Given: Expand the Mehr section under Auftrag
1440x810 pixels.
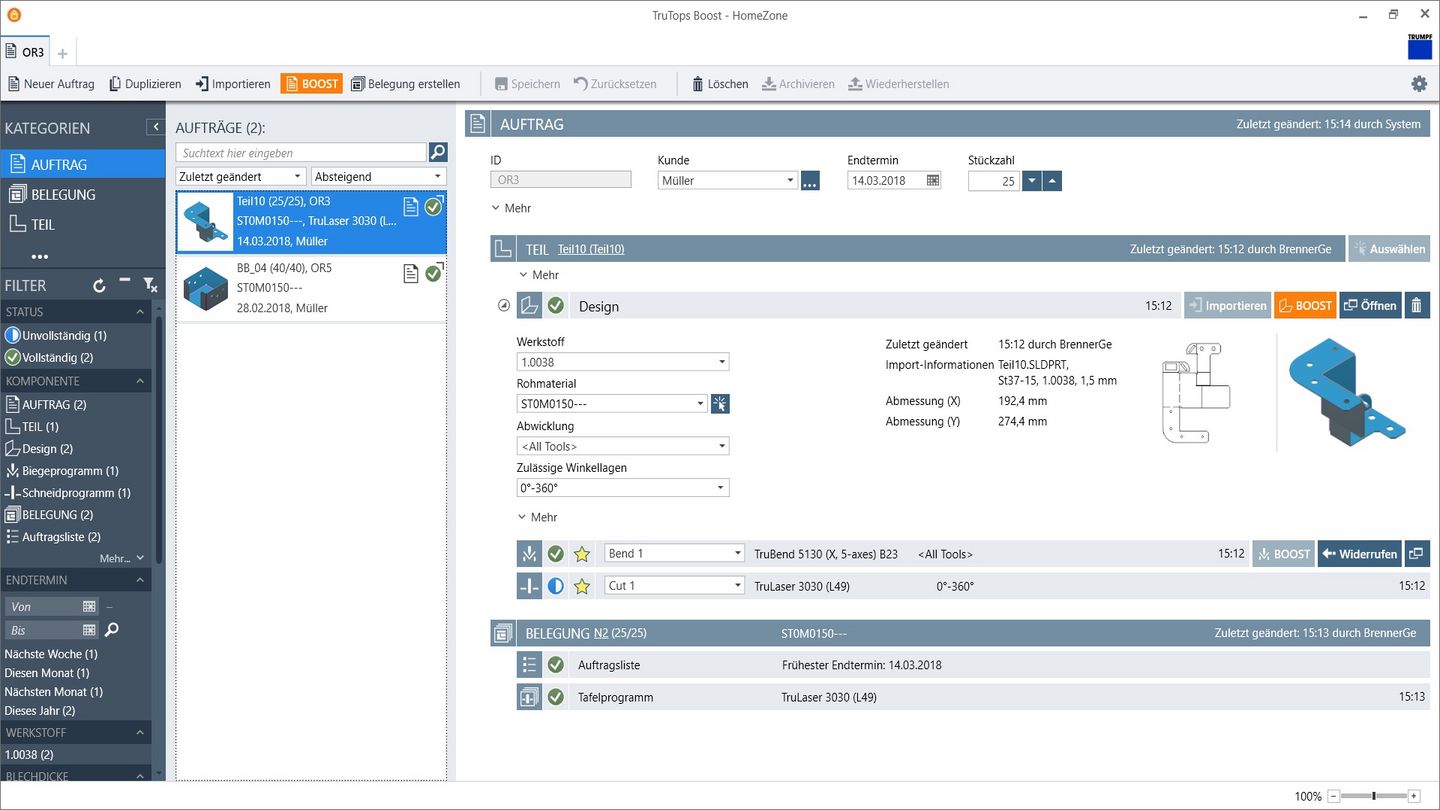Looking at the screenshot, I should pos(511,208).
